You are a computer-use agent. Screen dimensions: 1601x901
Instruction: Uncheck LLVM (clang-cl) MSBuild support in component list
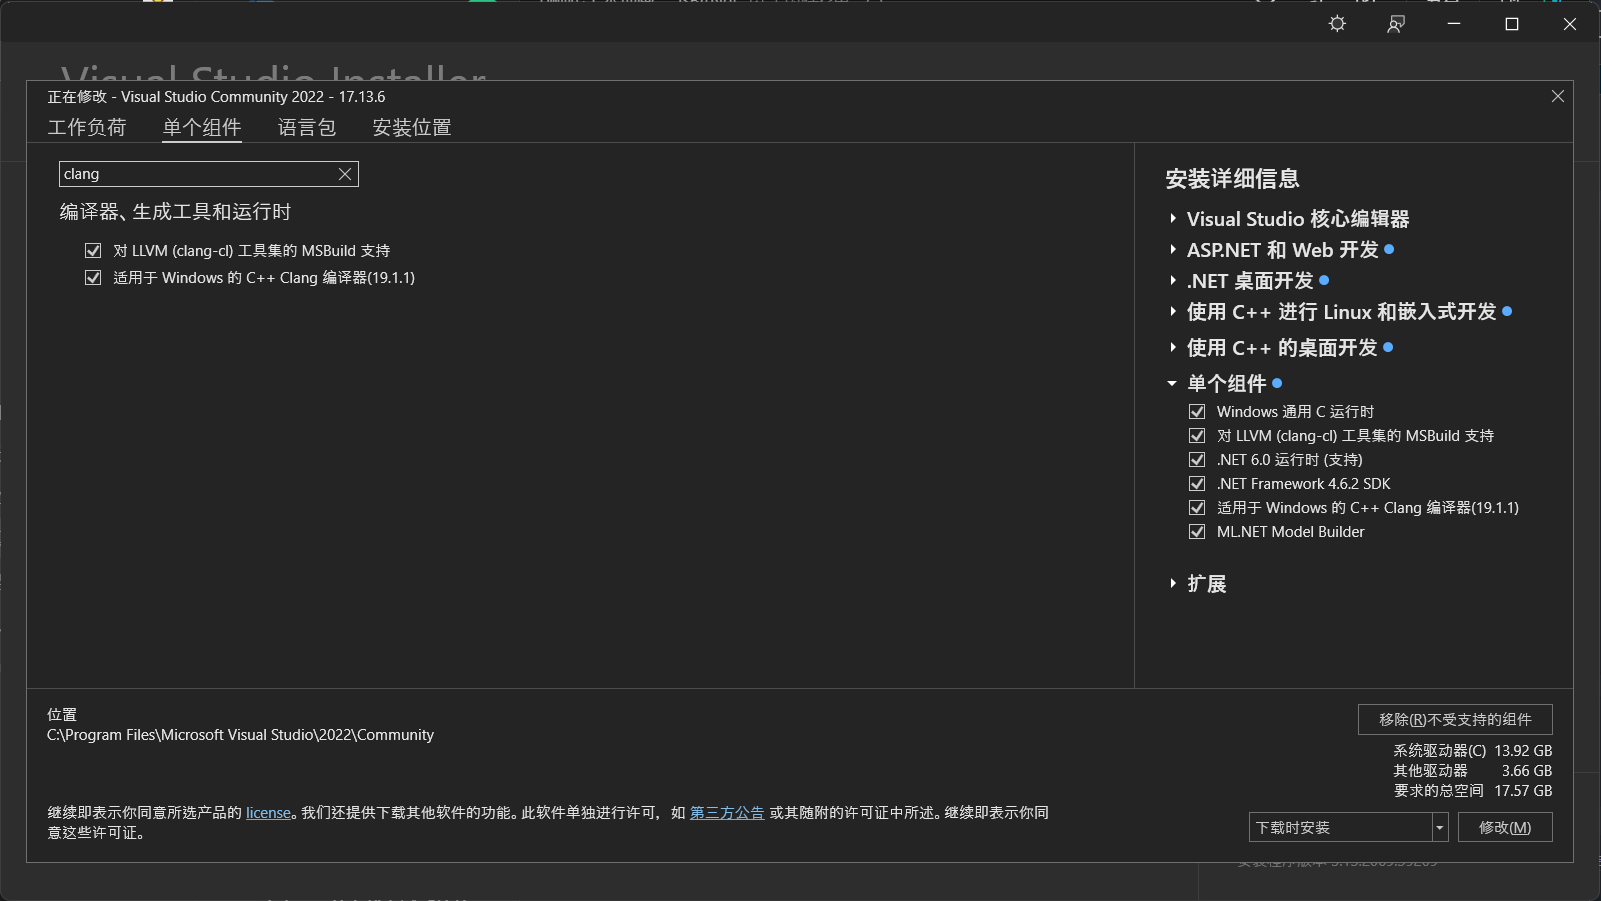click(93, 251)
